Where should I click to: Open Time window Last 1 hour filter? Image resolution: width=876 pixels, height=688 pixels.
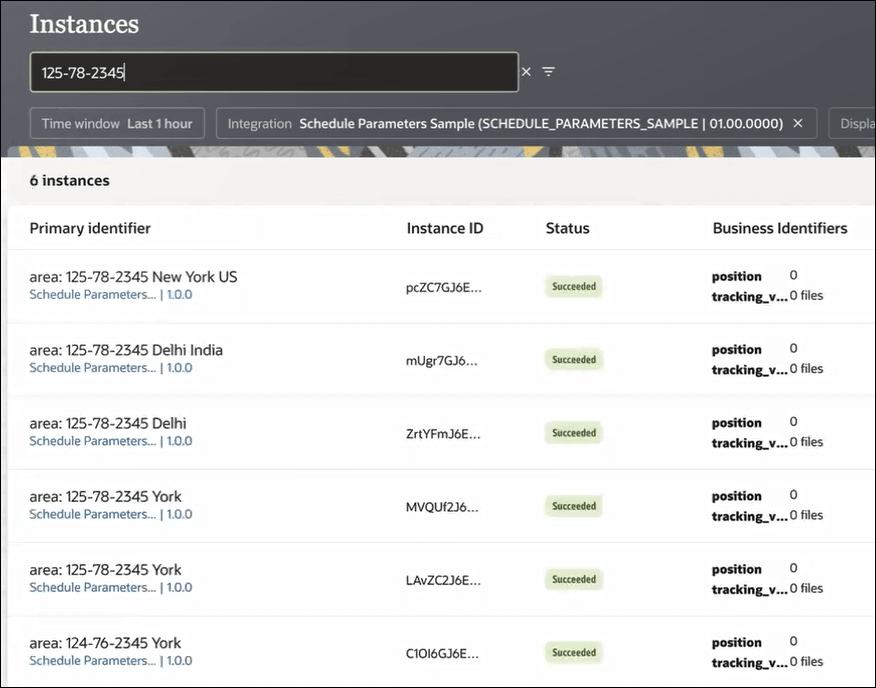[x=117, y=123]
